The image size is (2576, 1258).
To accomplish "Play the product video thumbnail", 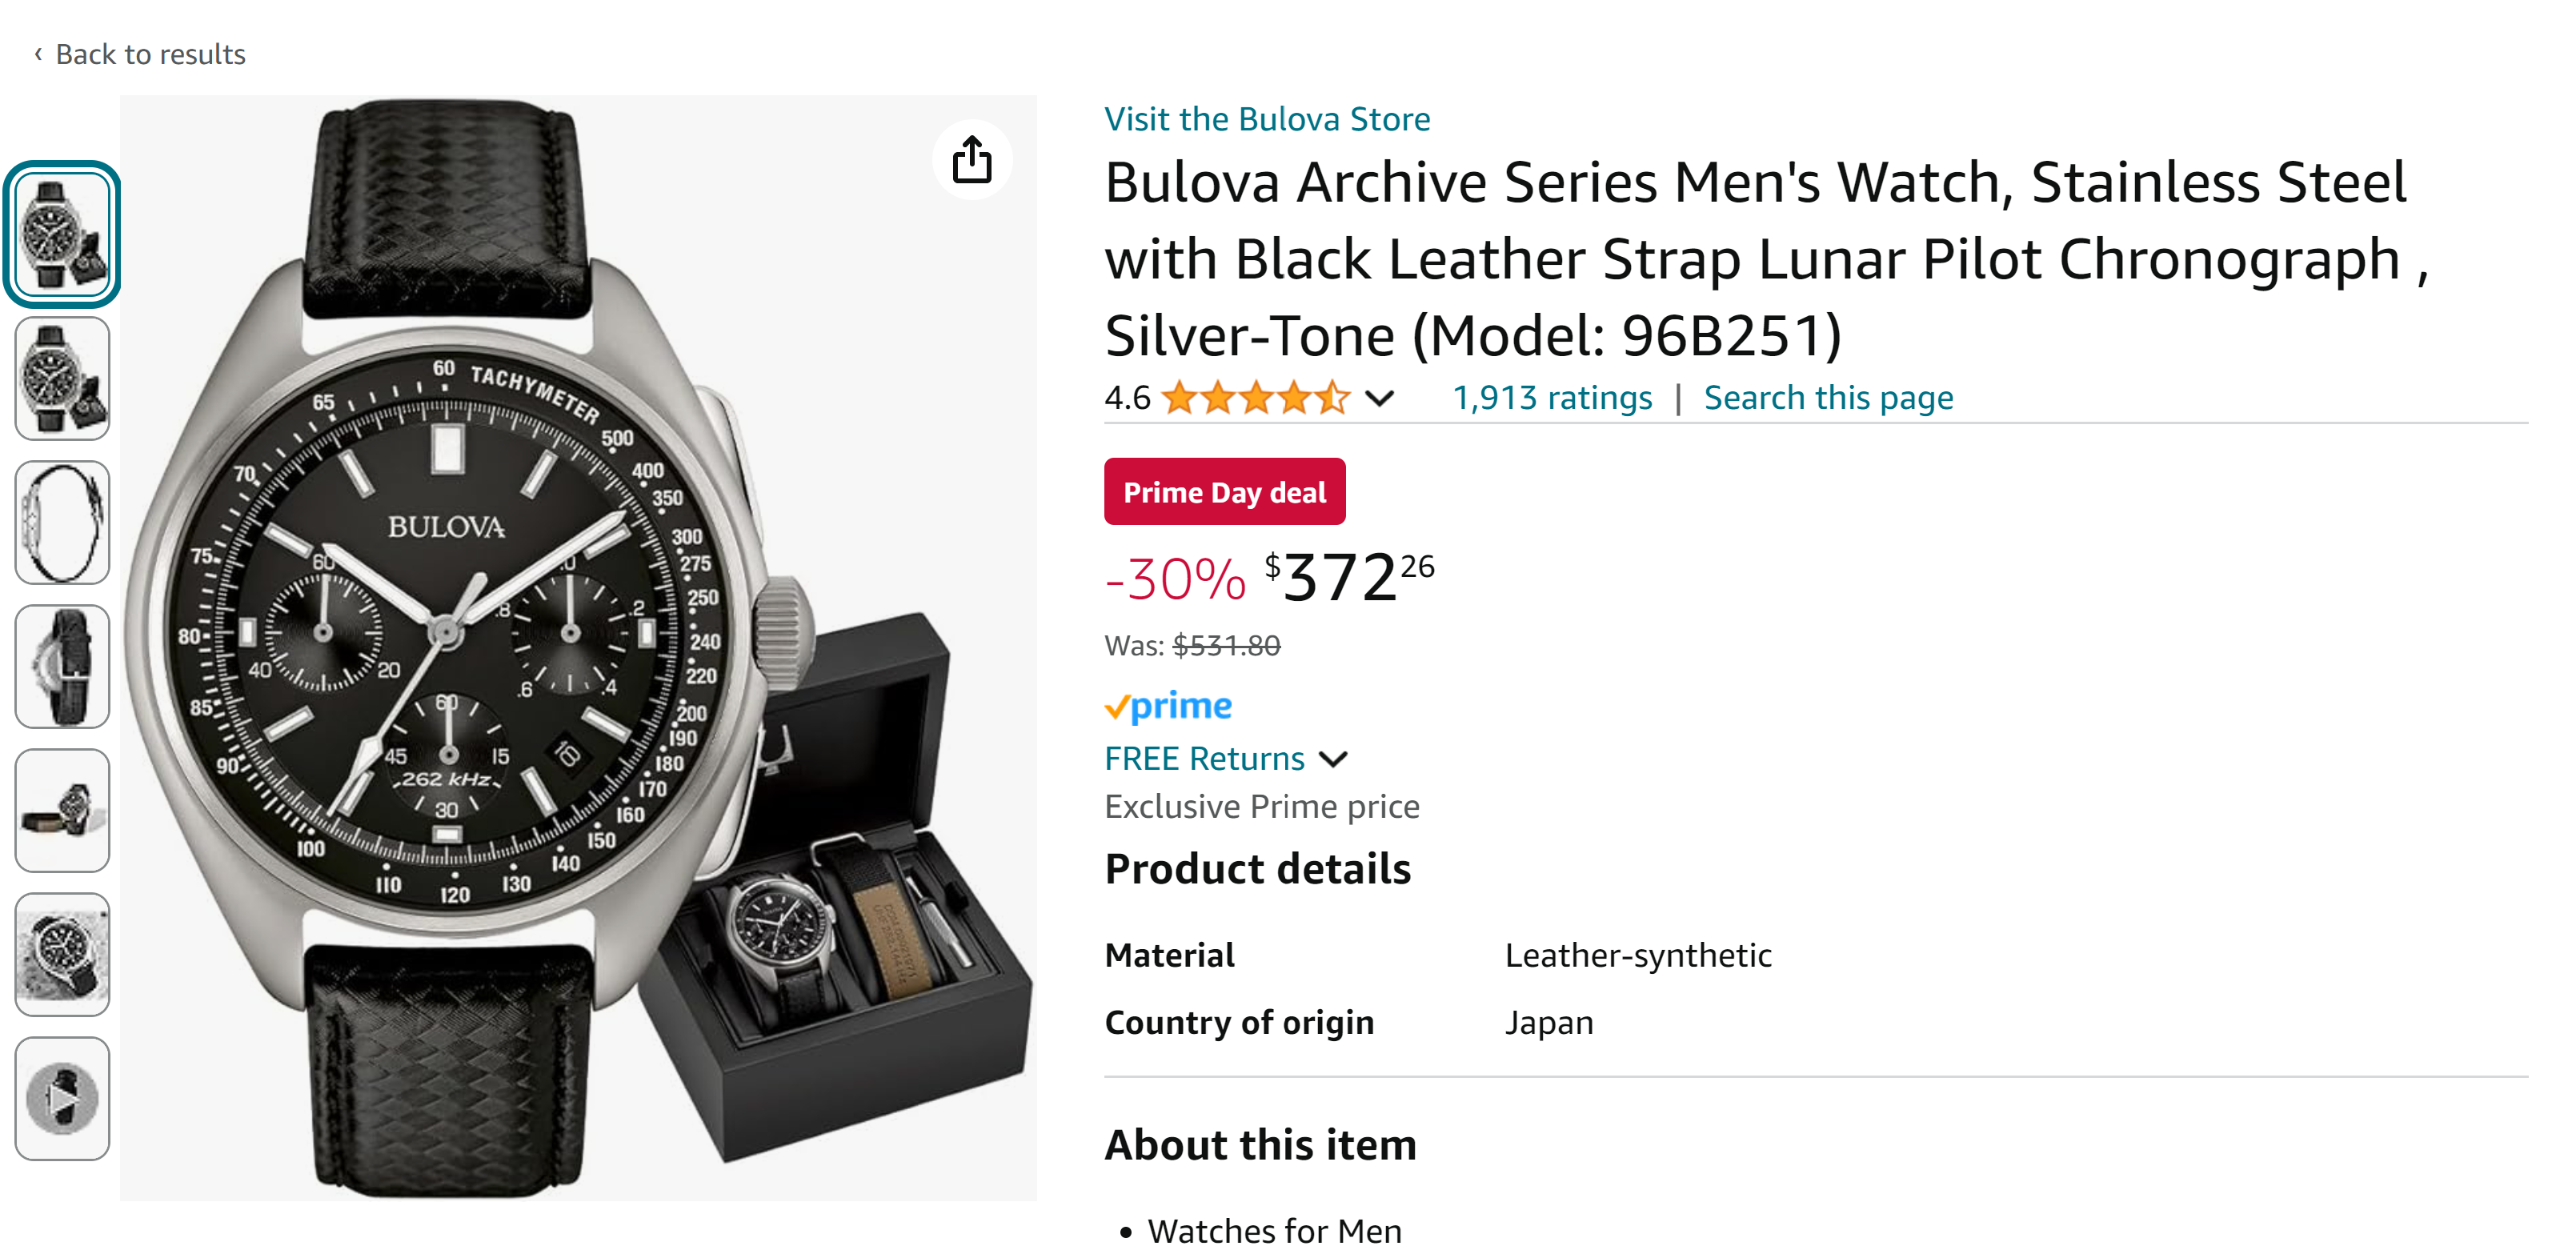I will click(62, 1098).
